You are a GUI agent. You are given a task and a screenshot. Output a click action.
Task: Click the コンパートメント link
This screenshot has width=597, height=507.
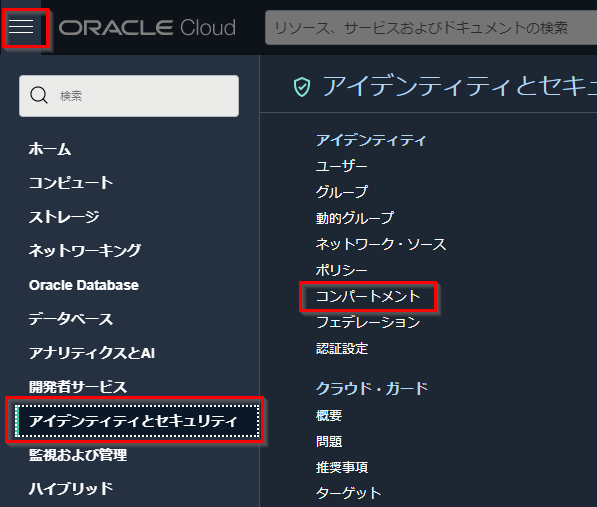point(368,297)
